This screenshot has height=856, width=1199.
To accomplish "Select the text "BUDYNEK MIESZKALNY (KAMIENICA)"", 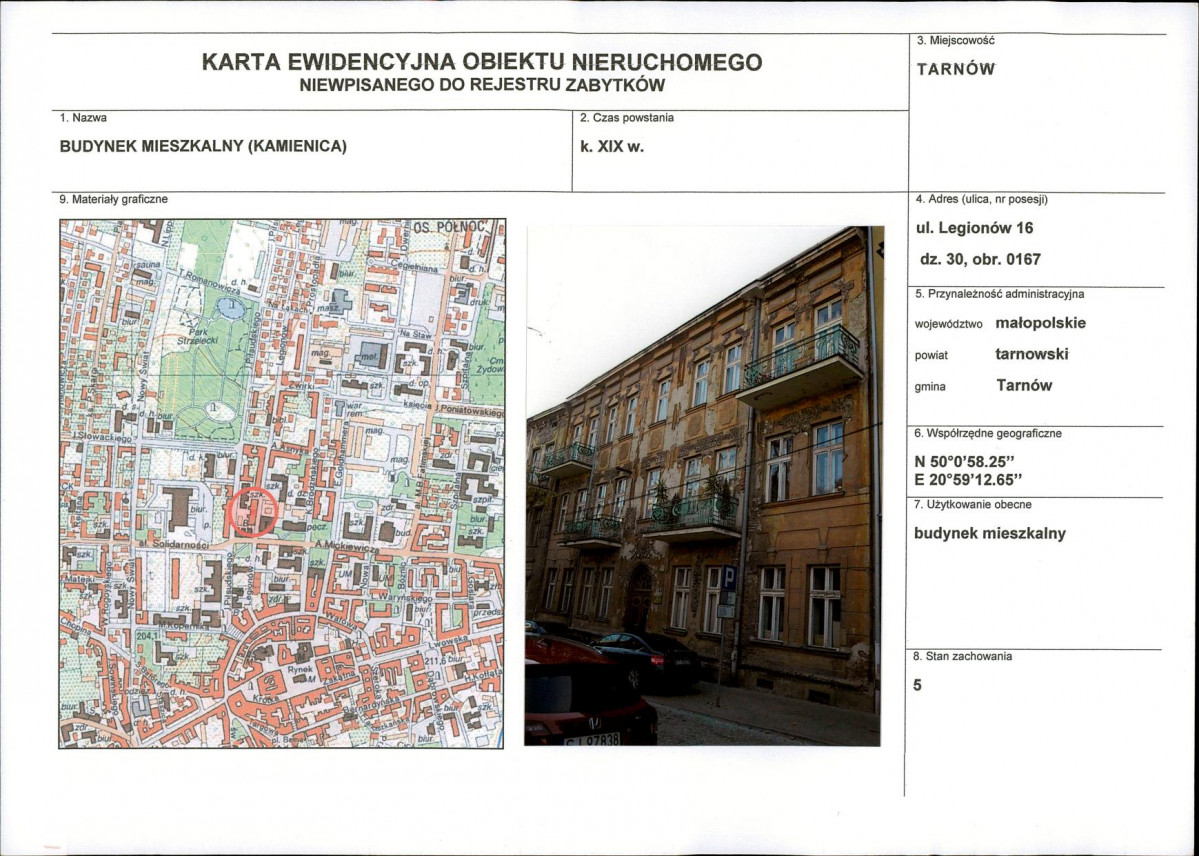I will click(203, 146).
